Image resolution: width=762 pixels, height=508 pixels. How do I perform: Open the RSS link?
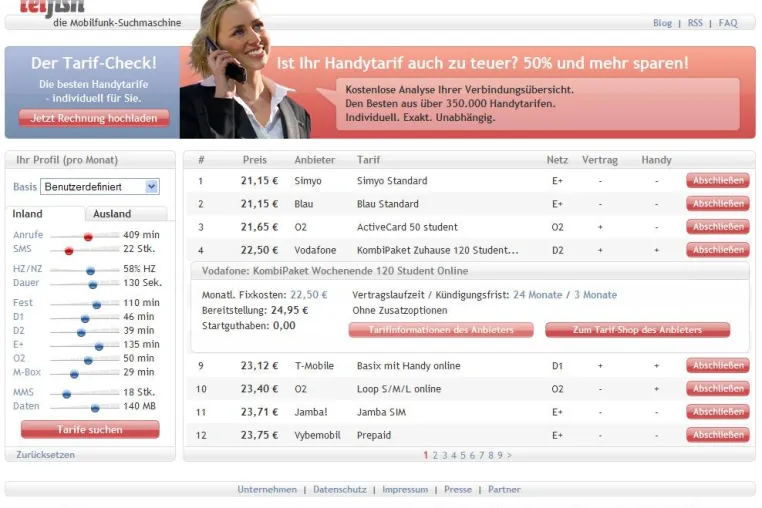click(695, 23)
